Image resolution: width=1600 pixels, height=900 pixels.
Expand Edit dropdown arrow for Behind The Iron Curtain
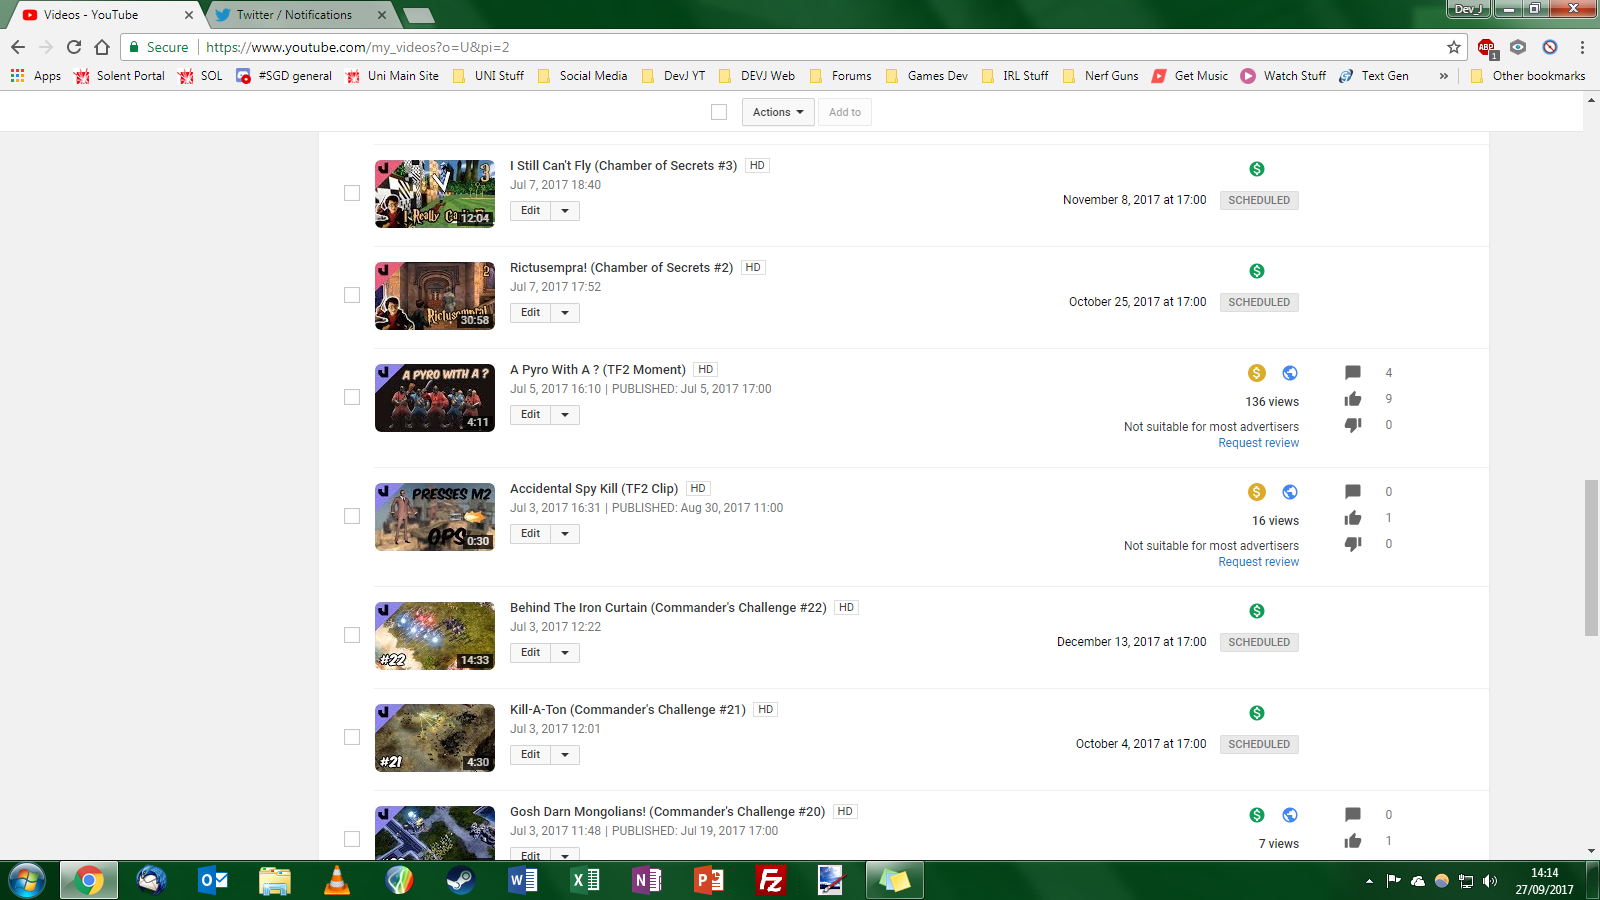pos(565,653)
